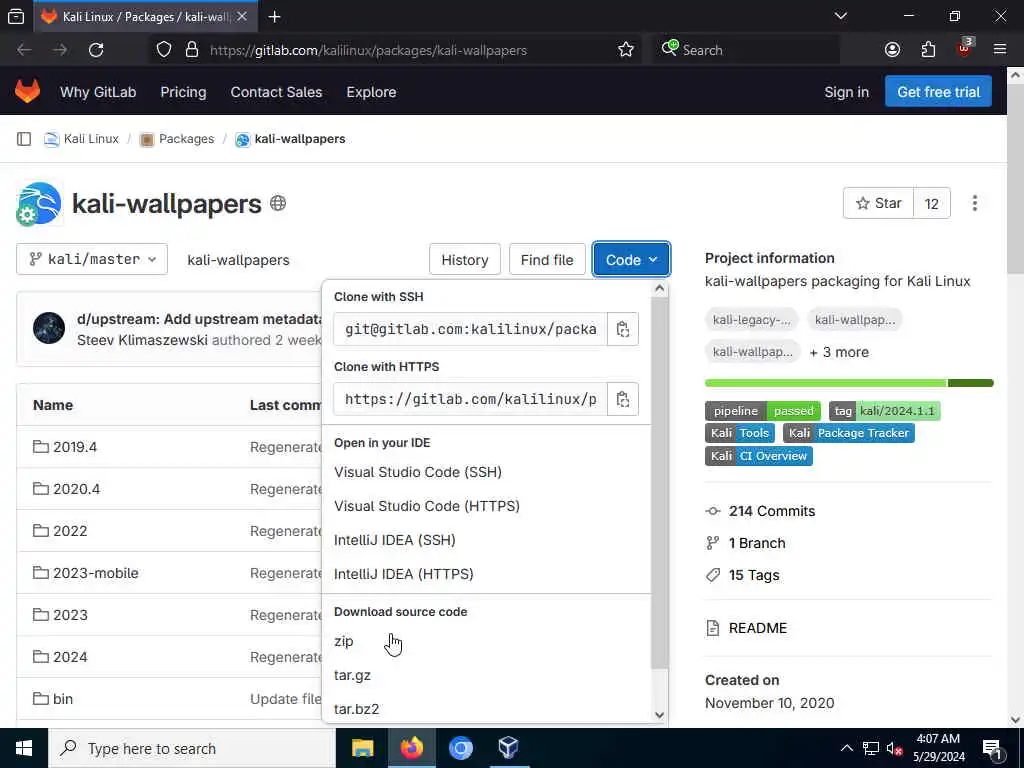Screen dimensions: 1024x768
Task: Show hidden system tray icons
Action: click(846, 748)
